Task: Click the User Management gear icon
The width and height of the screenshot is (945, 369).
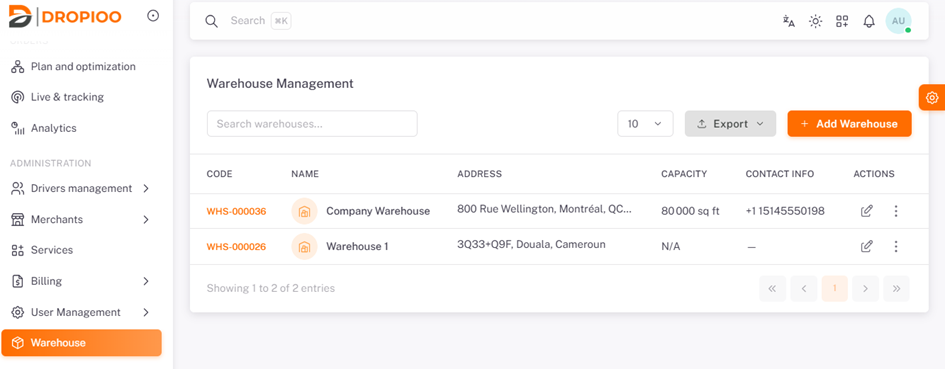Action: click(17, 312)
